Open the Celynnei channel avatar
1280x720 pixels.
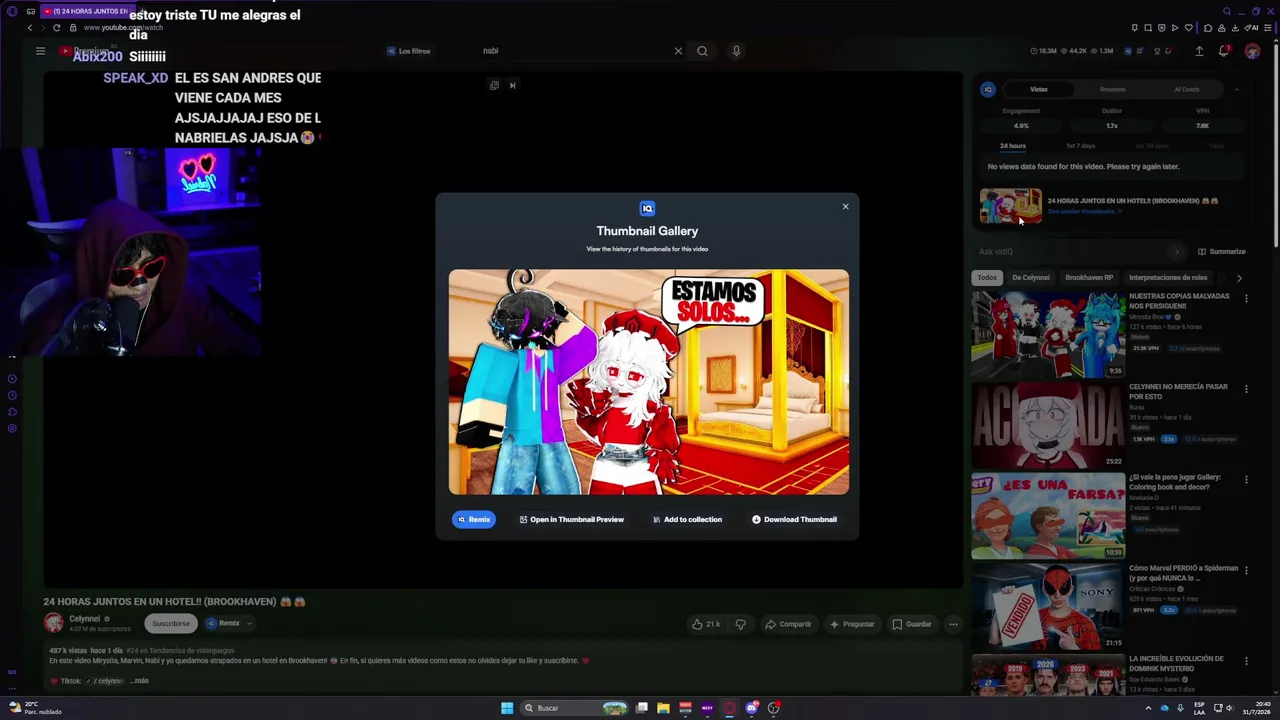coord(53,623)
